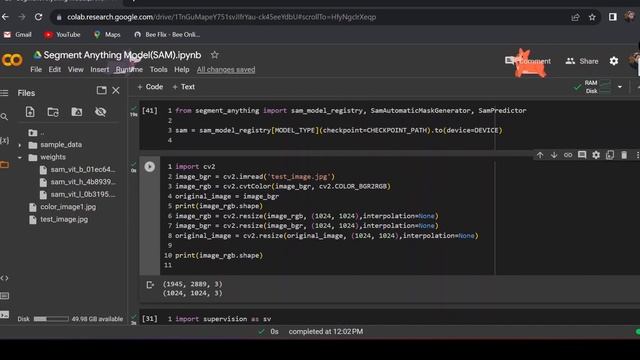Run the cv2 import cell
The height and width of the screenshot is (360, 640).
[x=149, y=167]
